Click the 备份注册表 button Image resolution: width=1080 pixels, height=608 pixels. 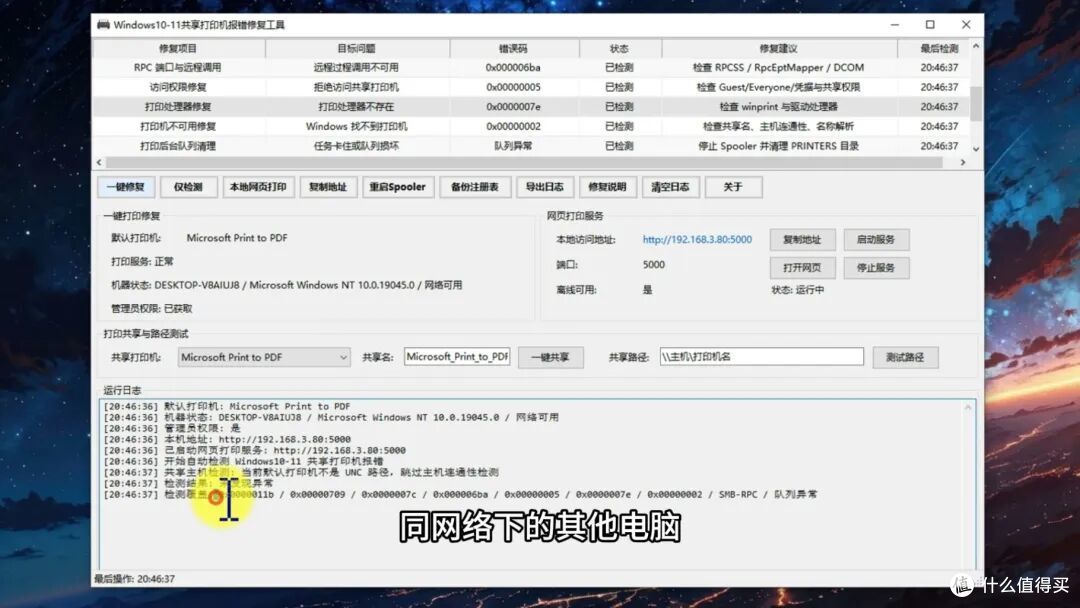[x=475, y=187]
